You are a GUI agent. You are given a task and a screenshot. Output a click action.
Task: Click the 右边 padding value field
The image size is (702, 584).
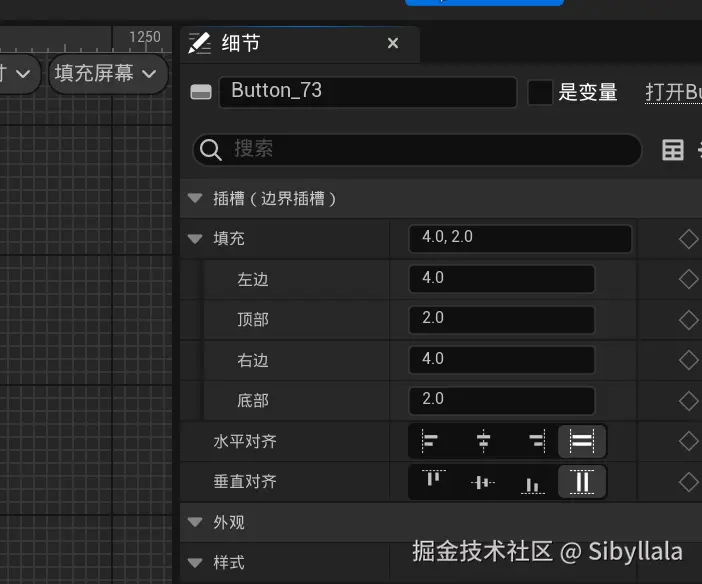point(501,360)
